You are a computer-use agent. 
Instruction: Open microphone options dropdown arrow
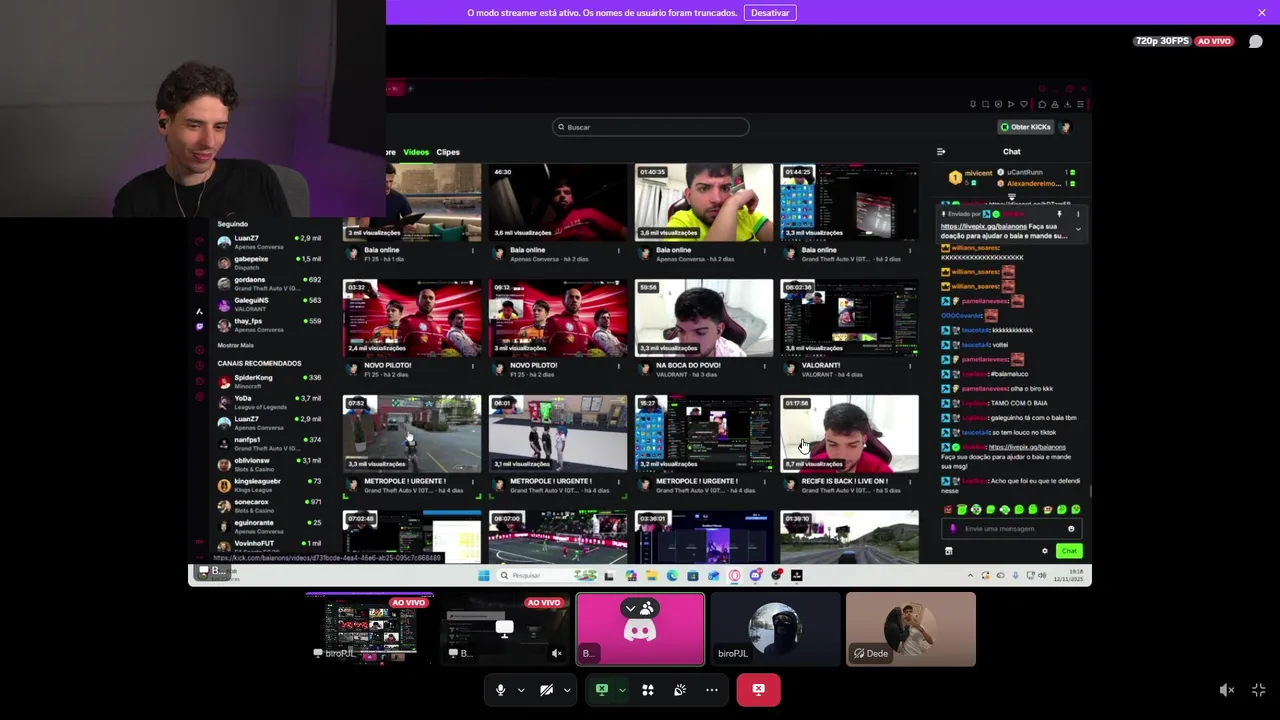(x=521, y=690)
